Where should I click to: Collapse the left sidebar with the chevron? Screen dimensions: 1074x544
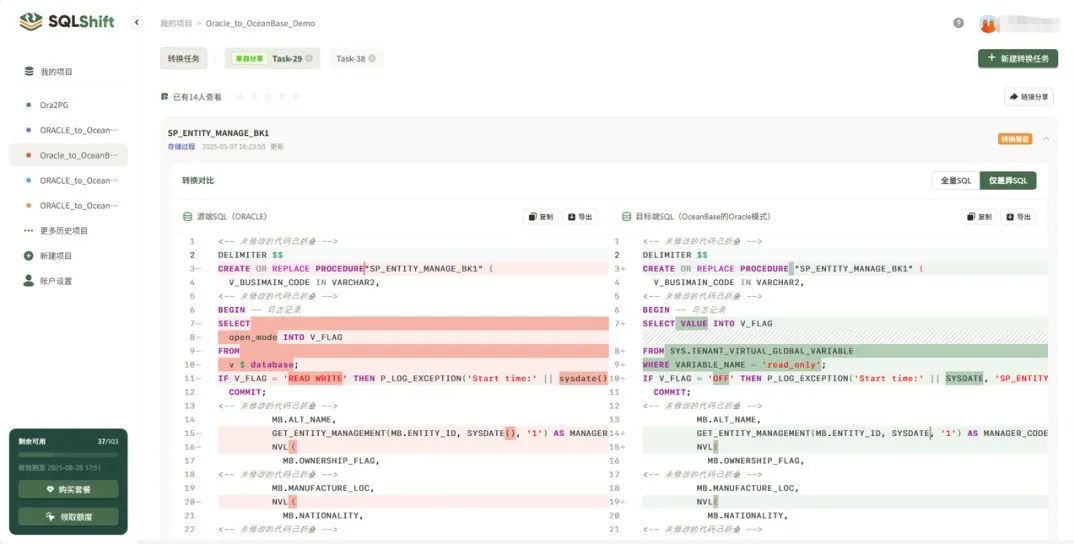[136, 23]
